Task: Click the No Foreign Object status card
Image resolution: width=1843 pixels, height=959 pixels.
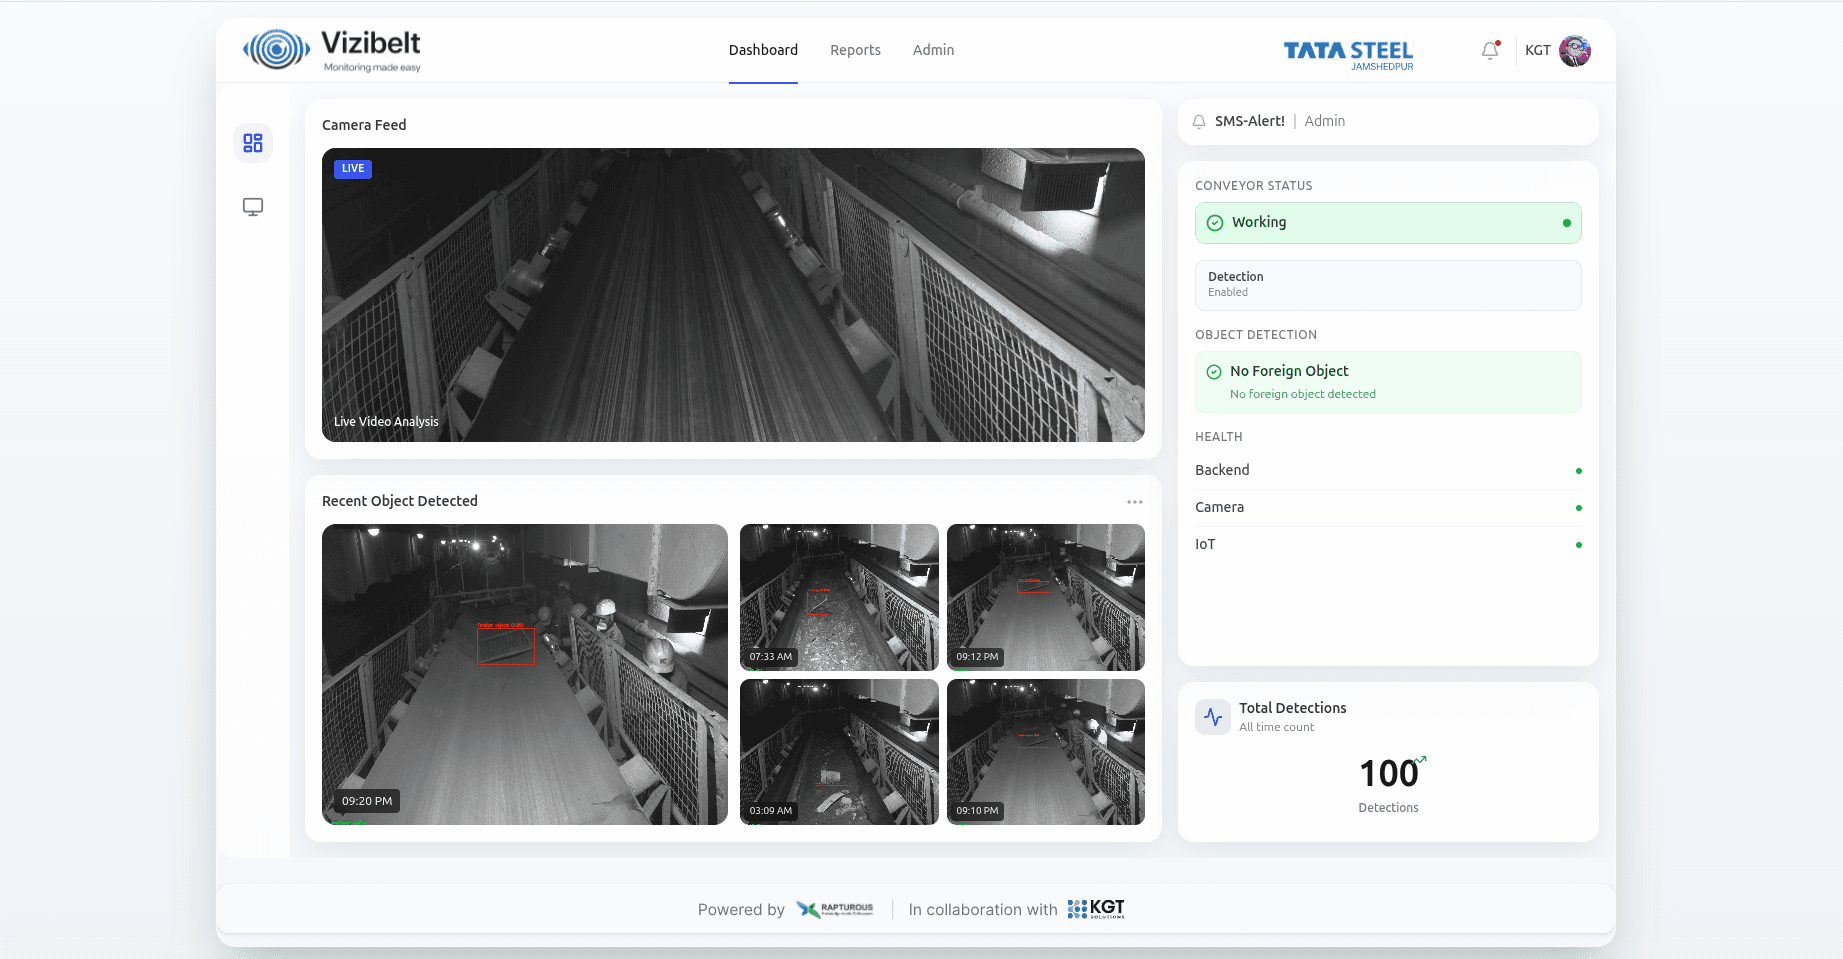Action: (1388, 382)
